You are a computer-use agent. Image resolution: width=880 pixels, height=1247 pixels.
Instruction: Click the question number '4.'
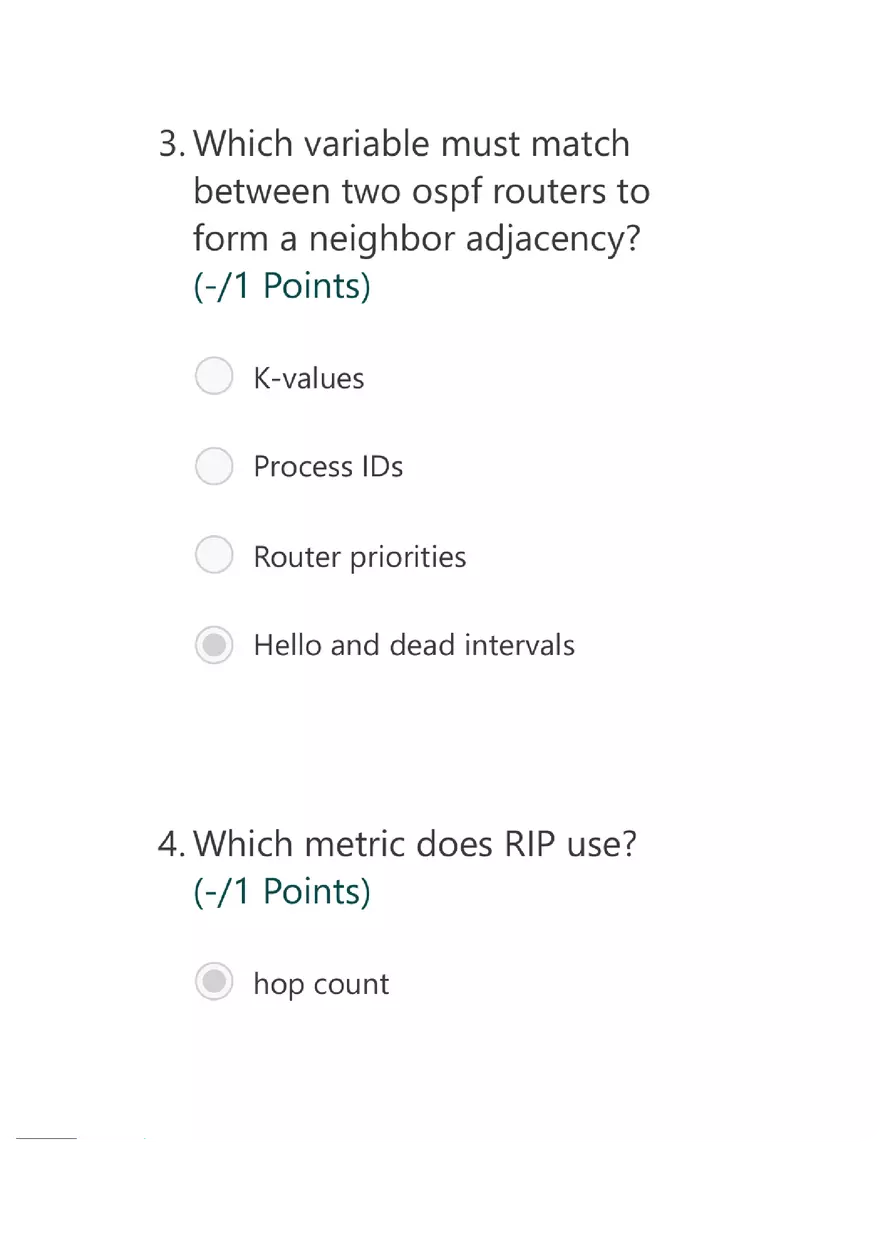click(172, 845)
